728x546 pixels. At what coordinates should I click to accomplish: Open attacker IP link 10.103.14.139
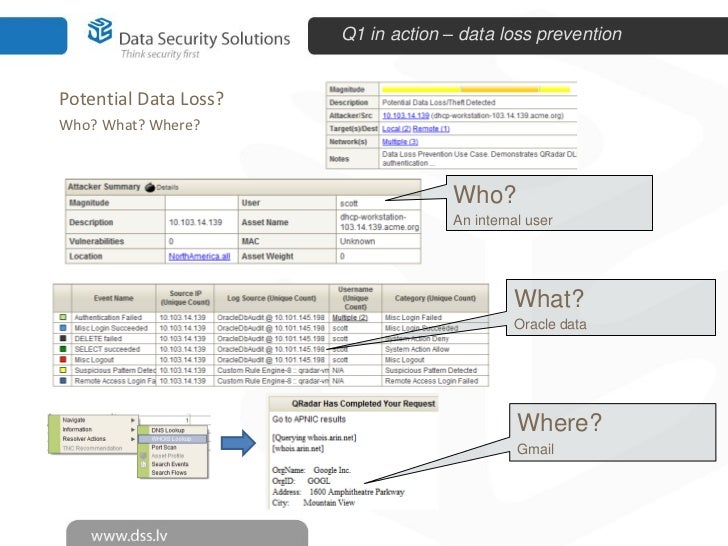405,115
